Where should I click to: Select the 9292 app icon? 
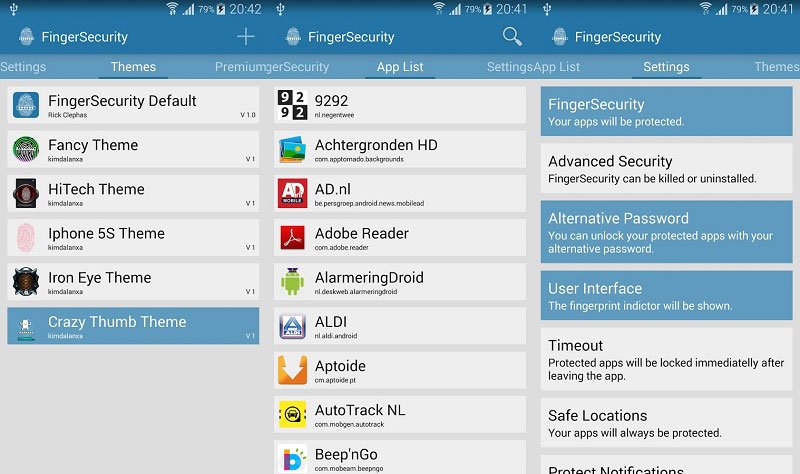click(x=292, y=105)
